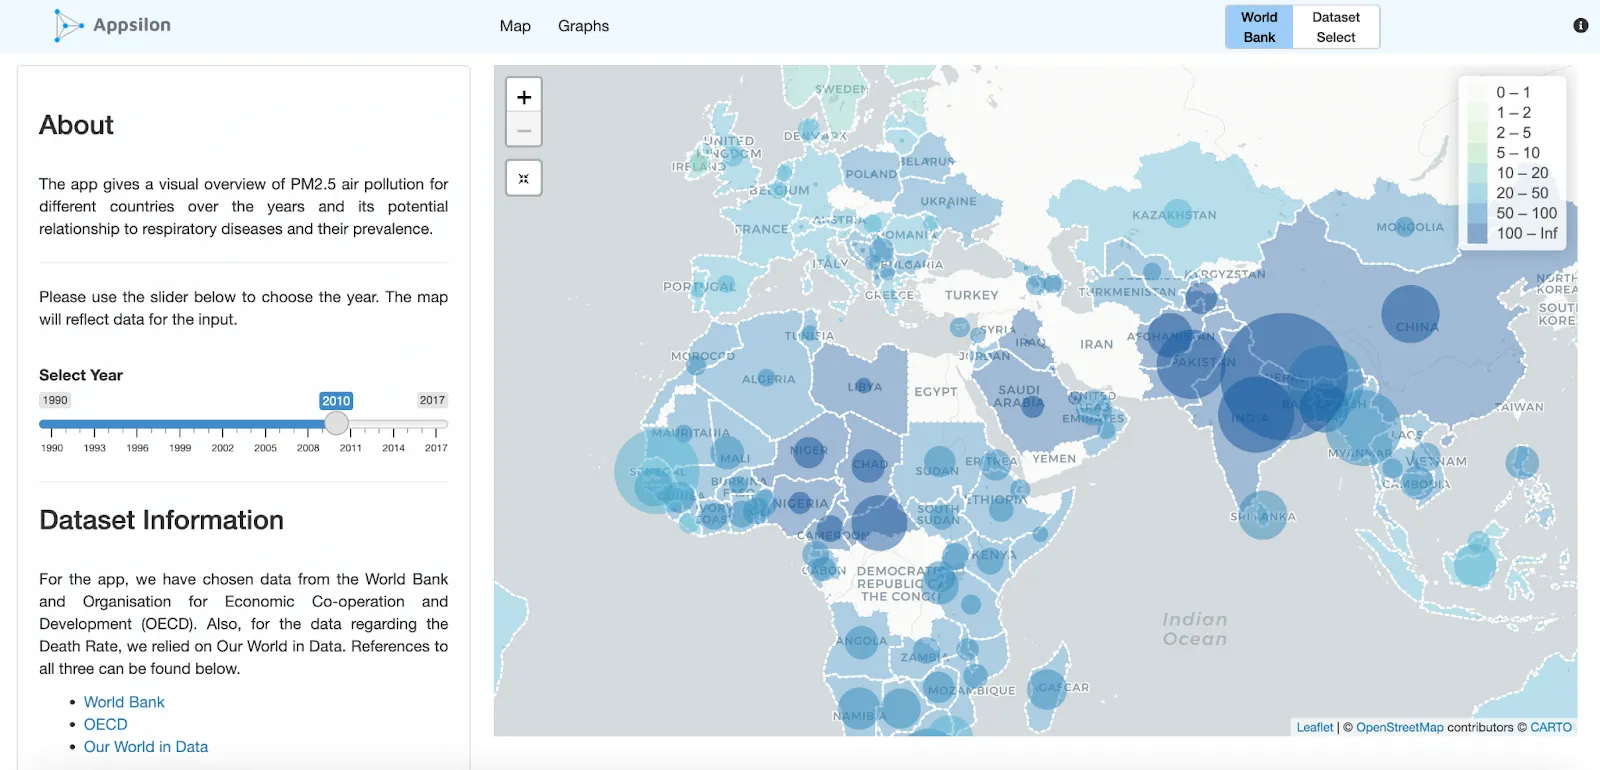Click the Senegal pollution circle marker
Image resolution: width=1600 pixels, height=770 pixels.
(655, 472)
